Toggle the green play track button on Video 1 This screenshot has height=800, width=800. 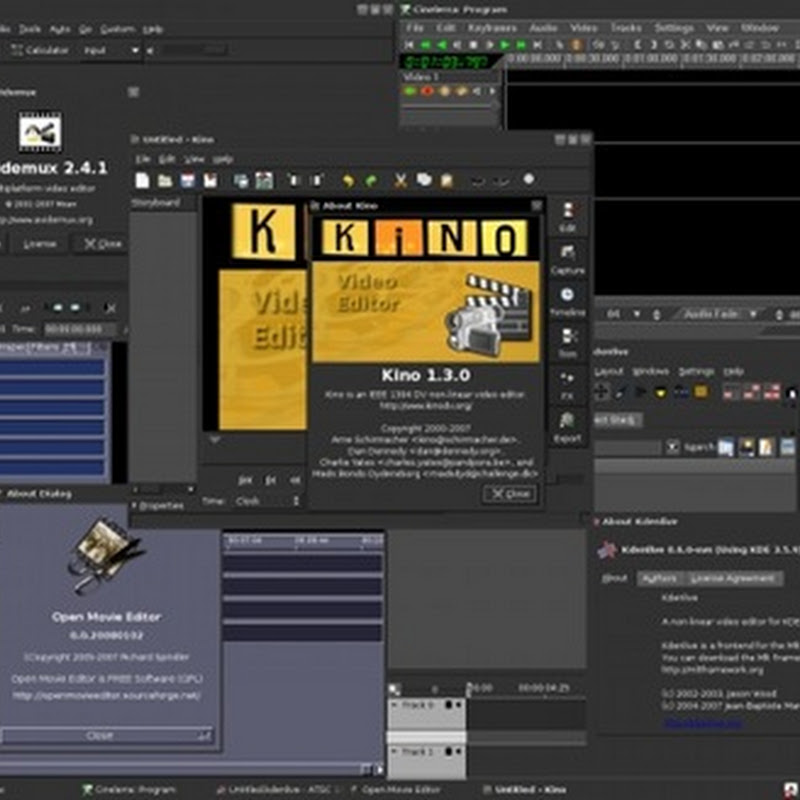(410, 91)
